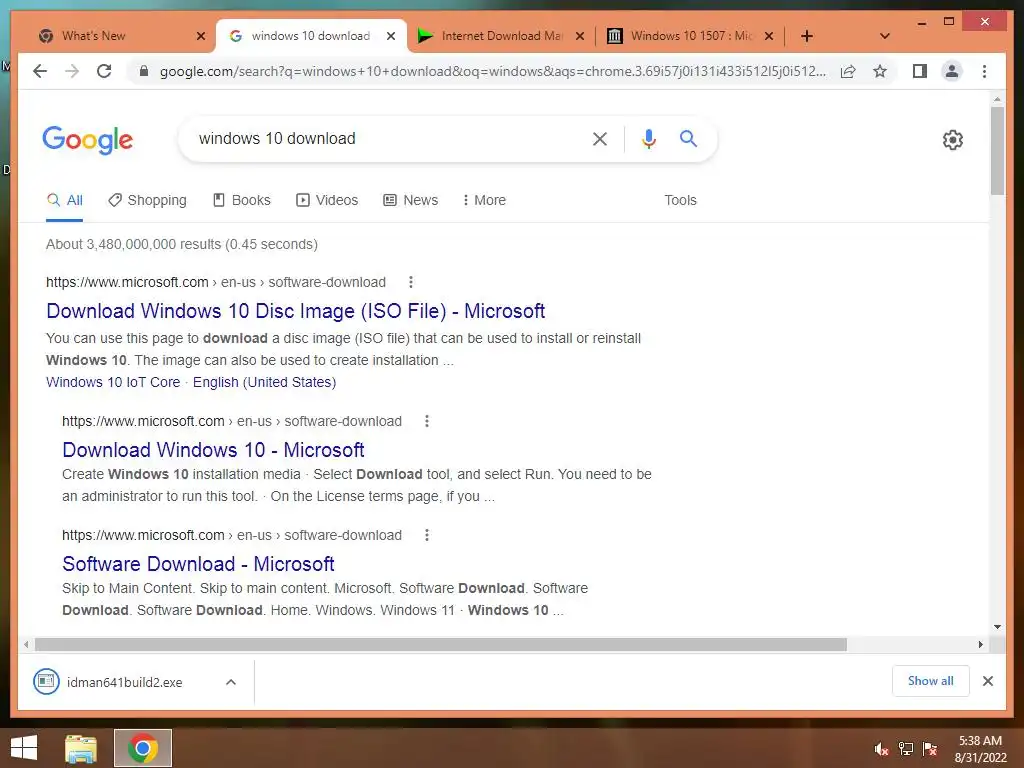The image size is (1024, 768).
Task: Select the Videos results filter
Action: (327, 200)
